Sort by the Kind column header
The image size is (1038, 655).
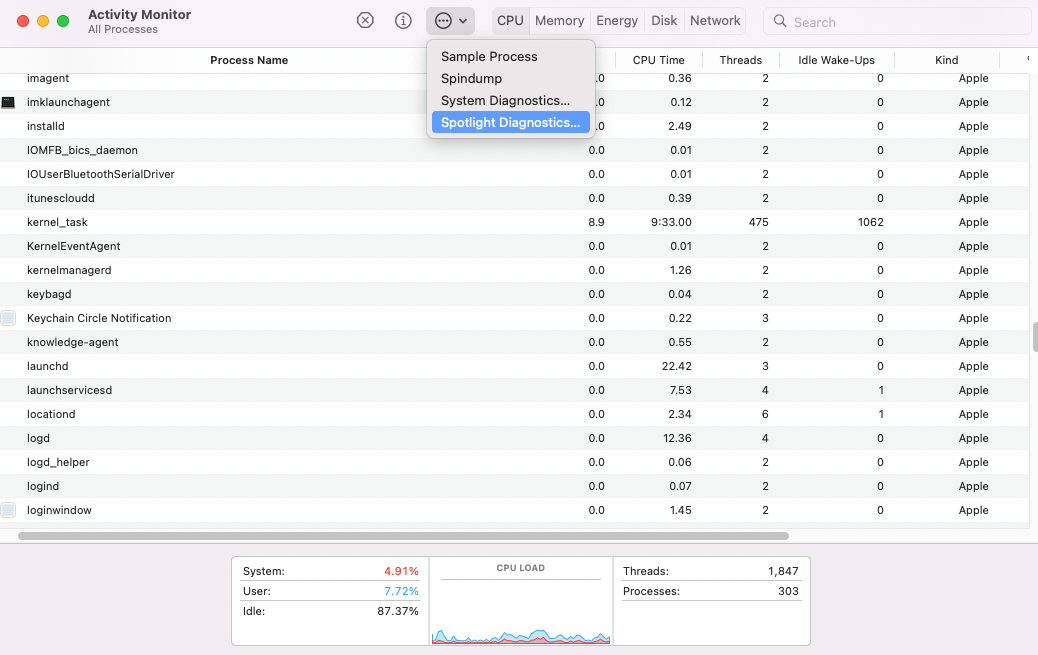(947, 60)
